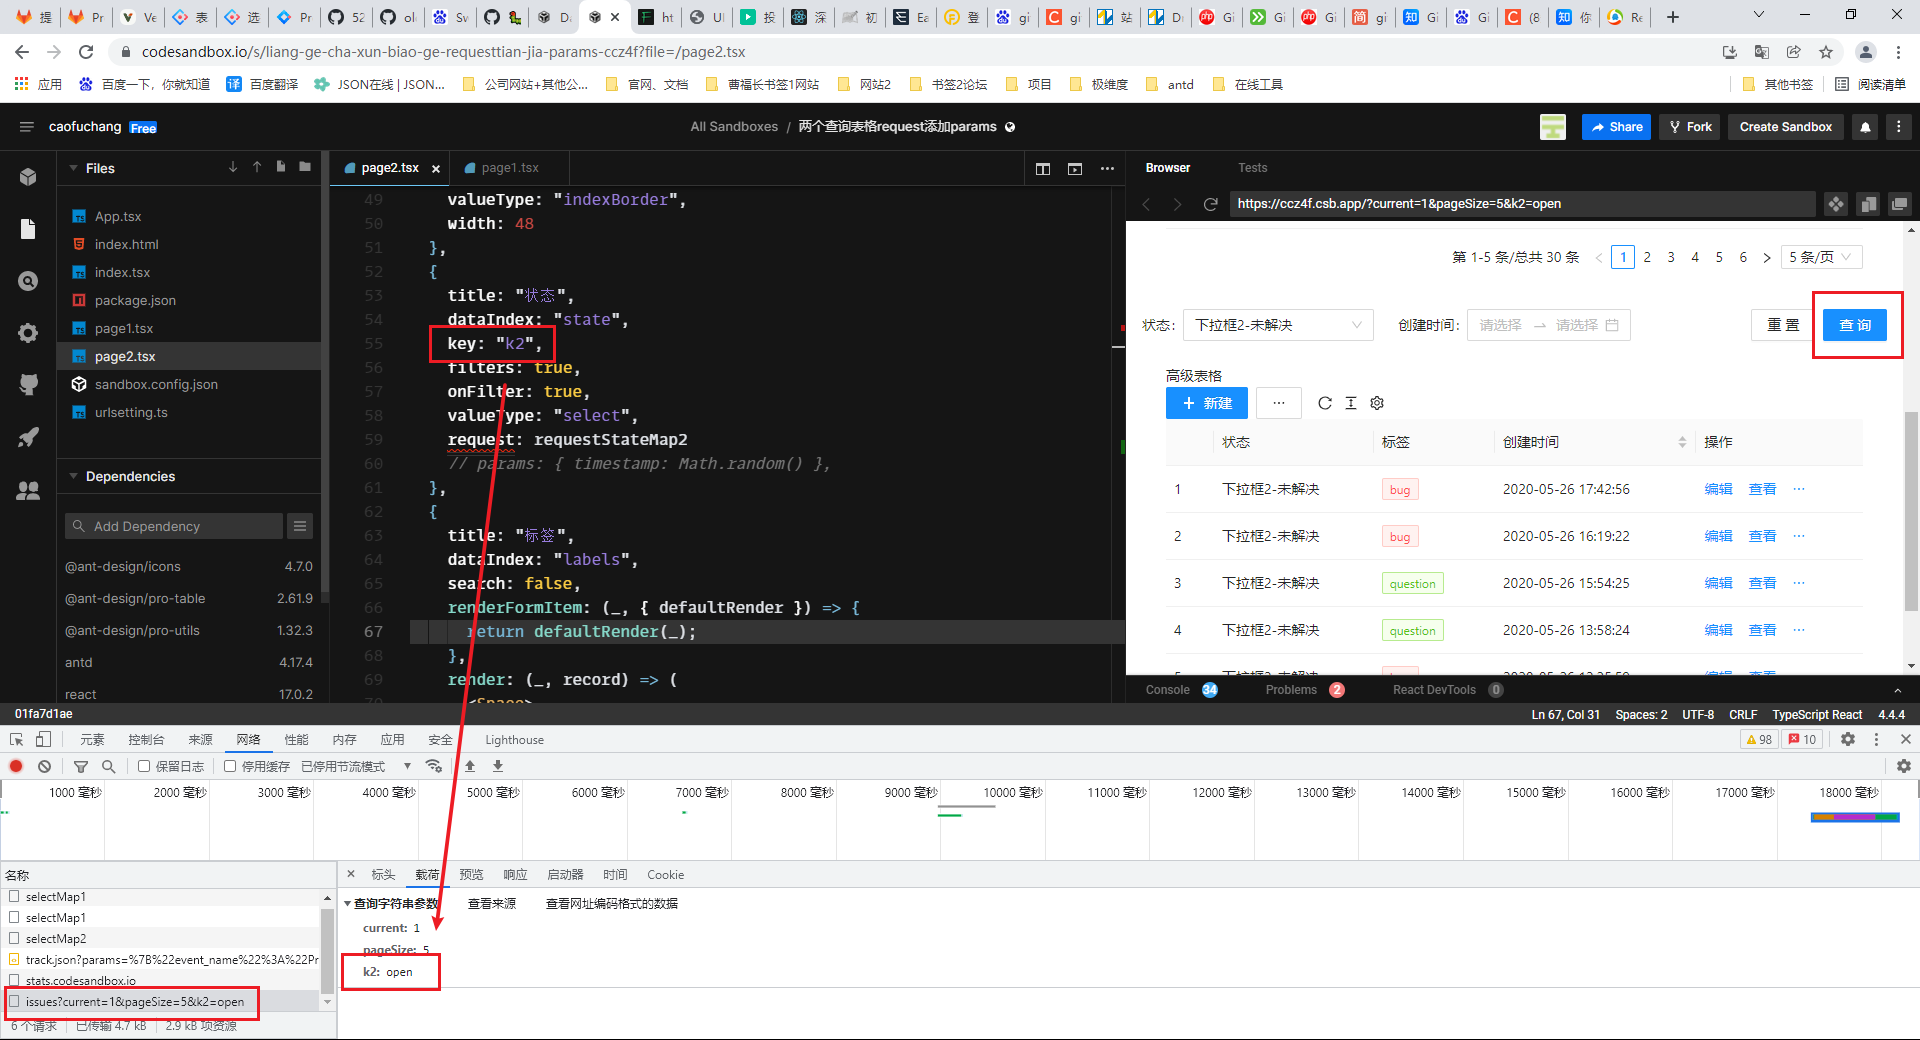This screenshot has width=1920, height=1040.
Task: Click the DevTools record network log button
Action: point(16,766)
